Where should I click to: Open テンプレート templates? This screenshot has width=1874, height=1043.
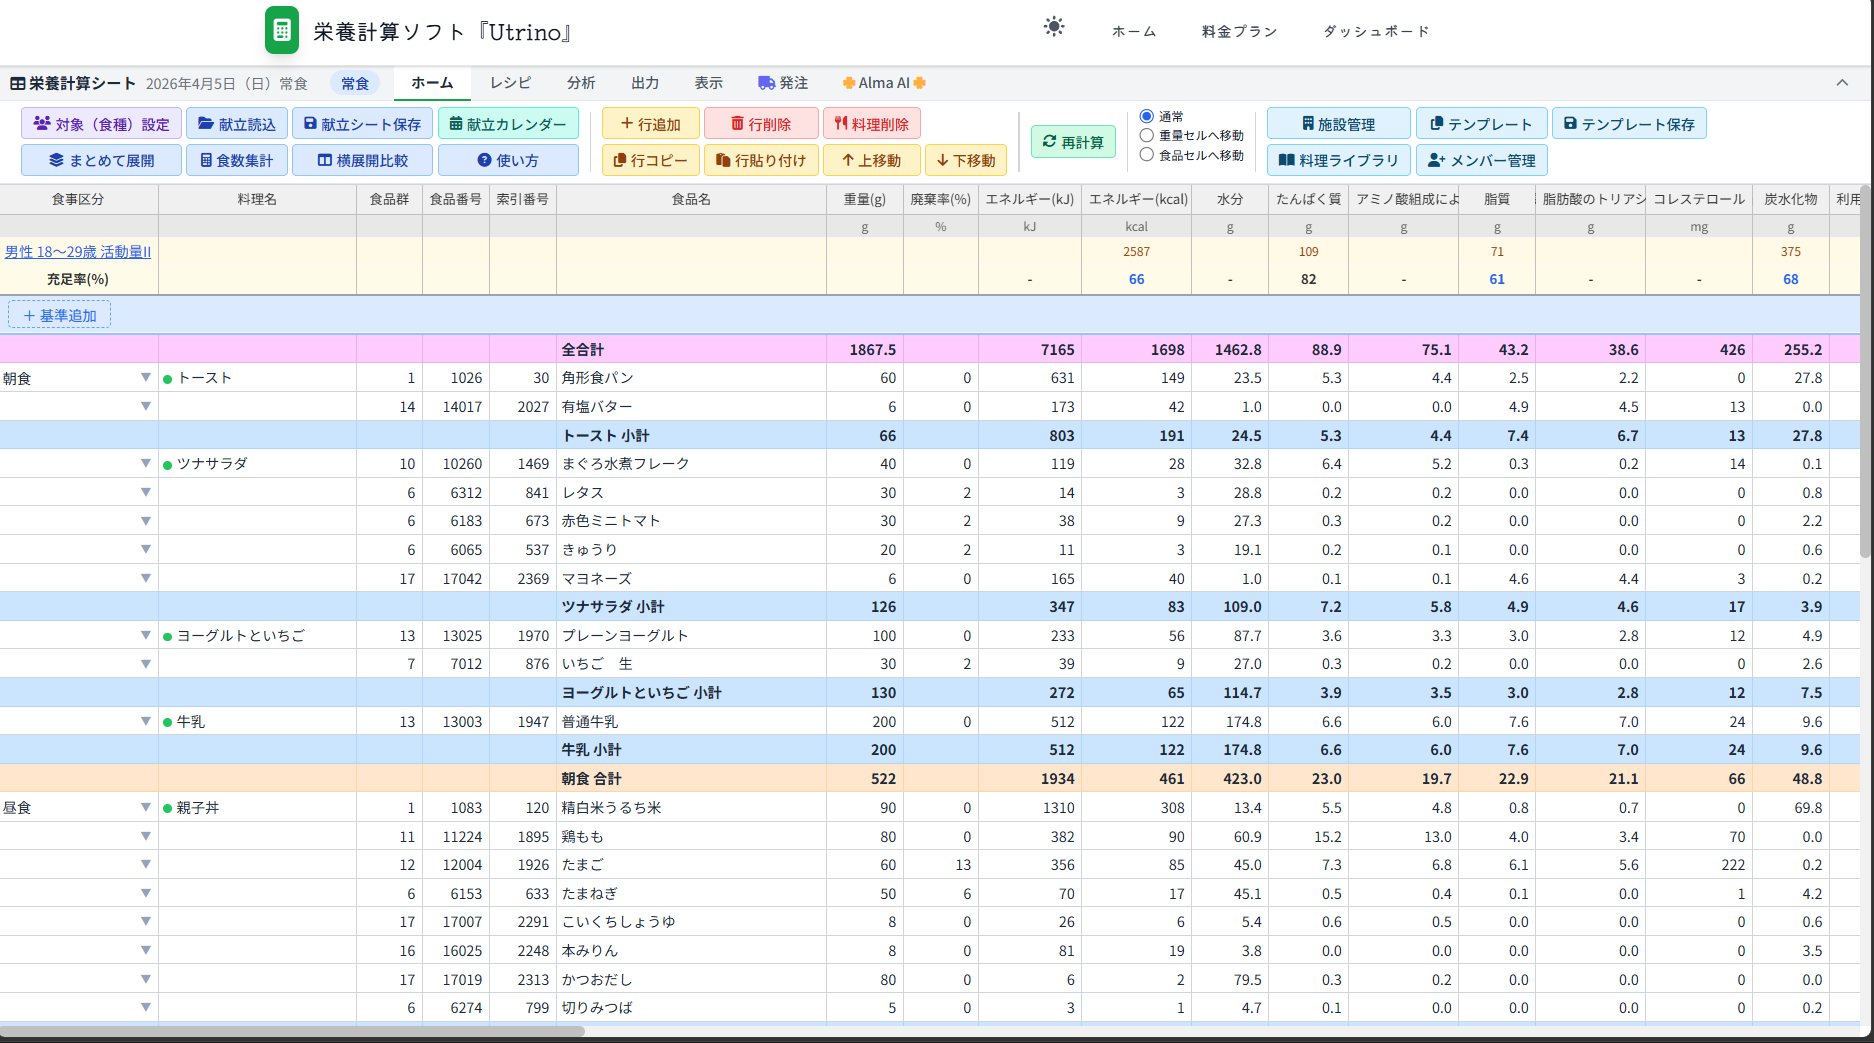tap(1482, 124)
